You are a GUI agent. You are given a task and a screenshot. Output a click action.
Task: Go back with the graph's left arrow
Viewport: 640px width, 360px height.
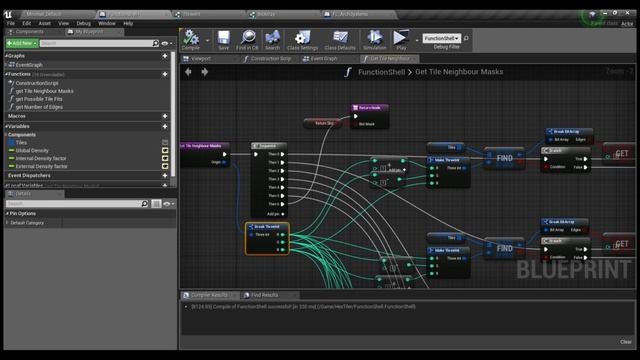[x=188, y=72]
